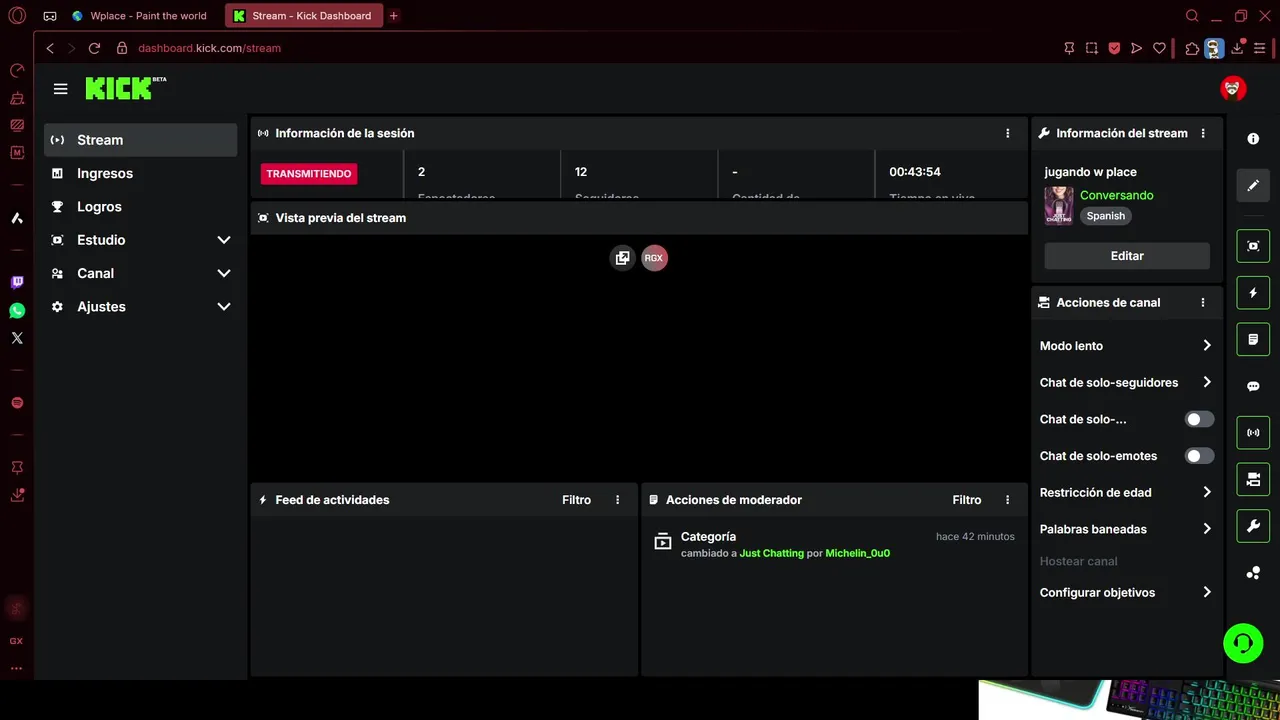The image size is (1280, 720).
Task: Open the hamburger menu beside Kick logo
Action: 60,89
